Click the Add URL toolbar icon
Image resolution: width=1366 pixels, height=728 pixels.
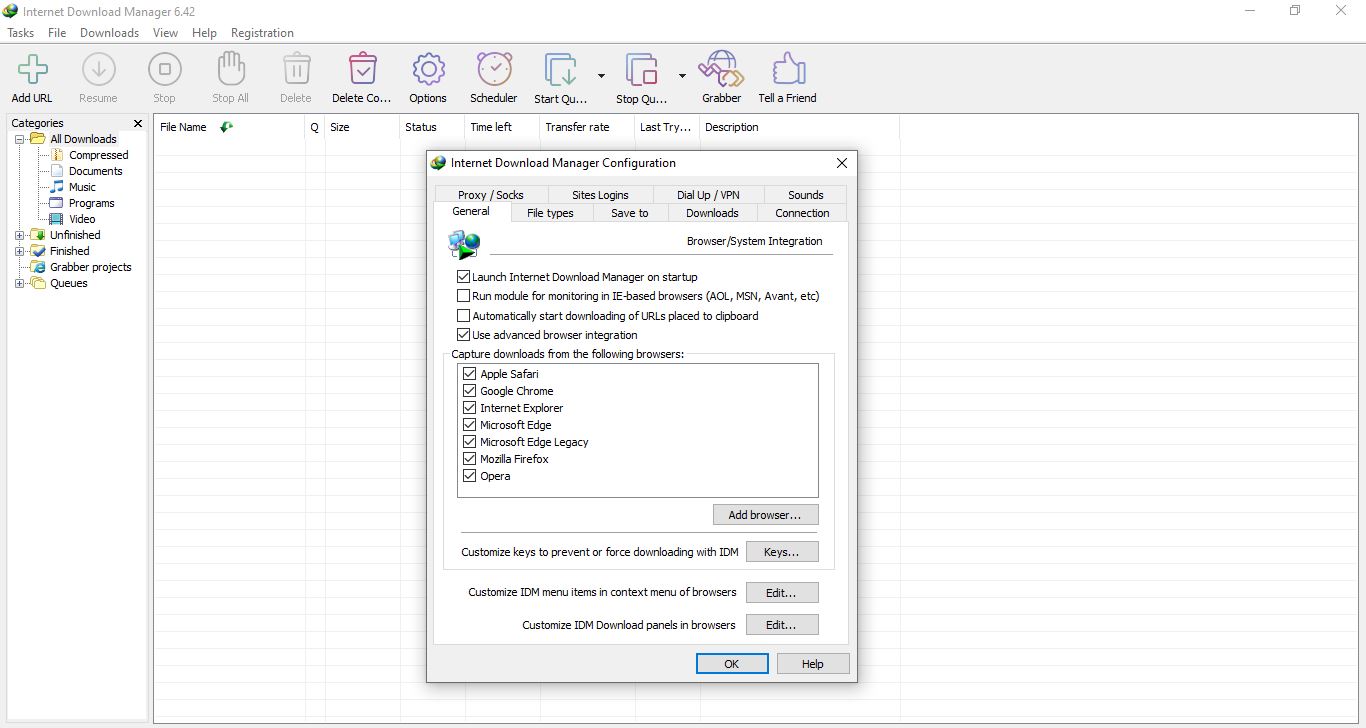[32, 70]
